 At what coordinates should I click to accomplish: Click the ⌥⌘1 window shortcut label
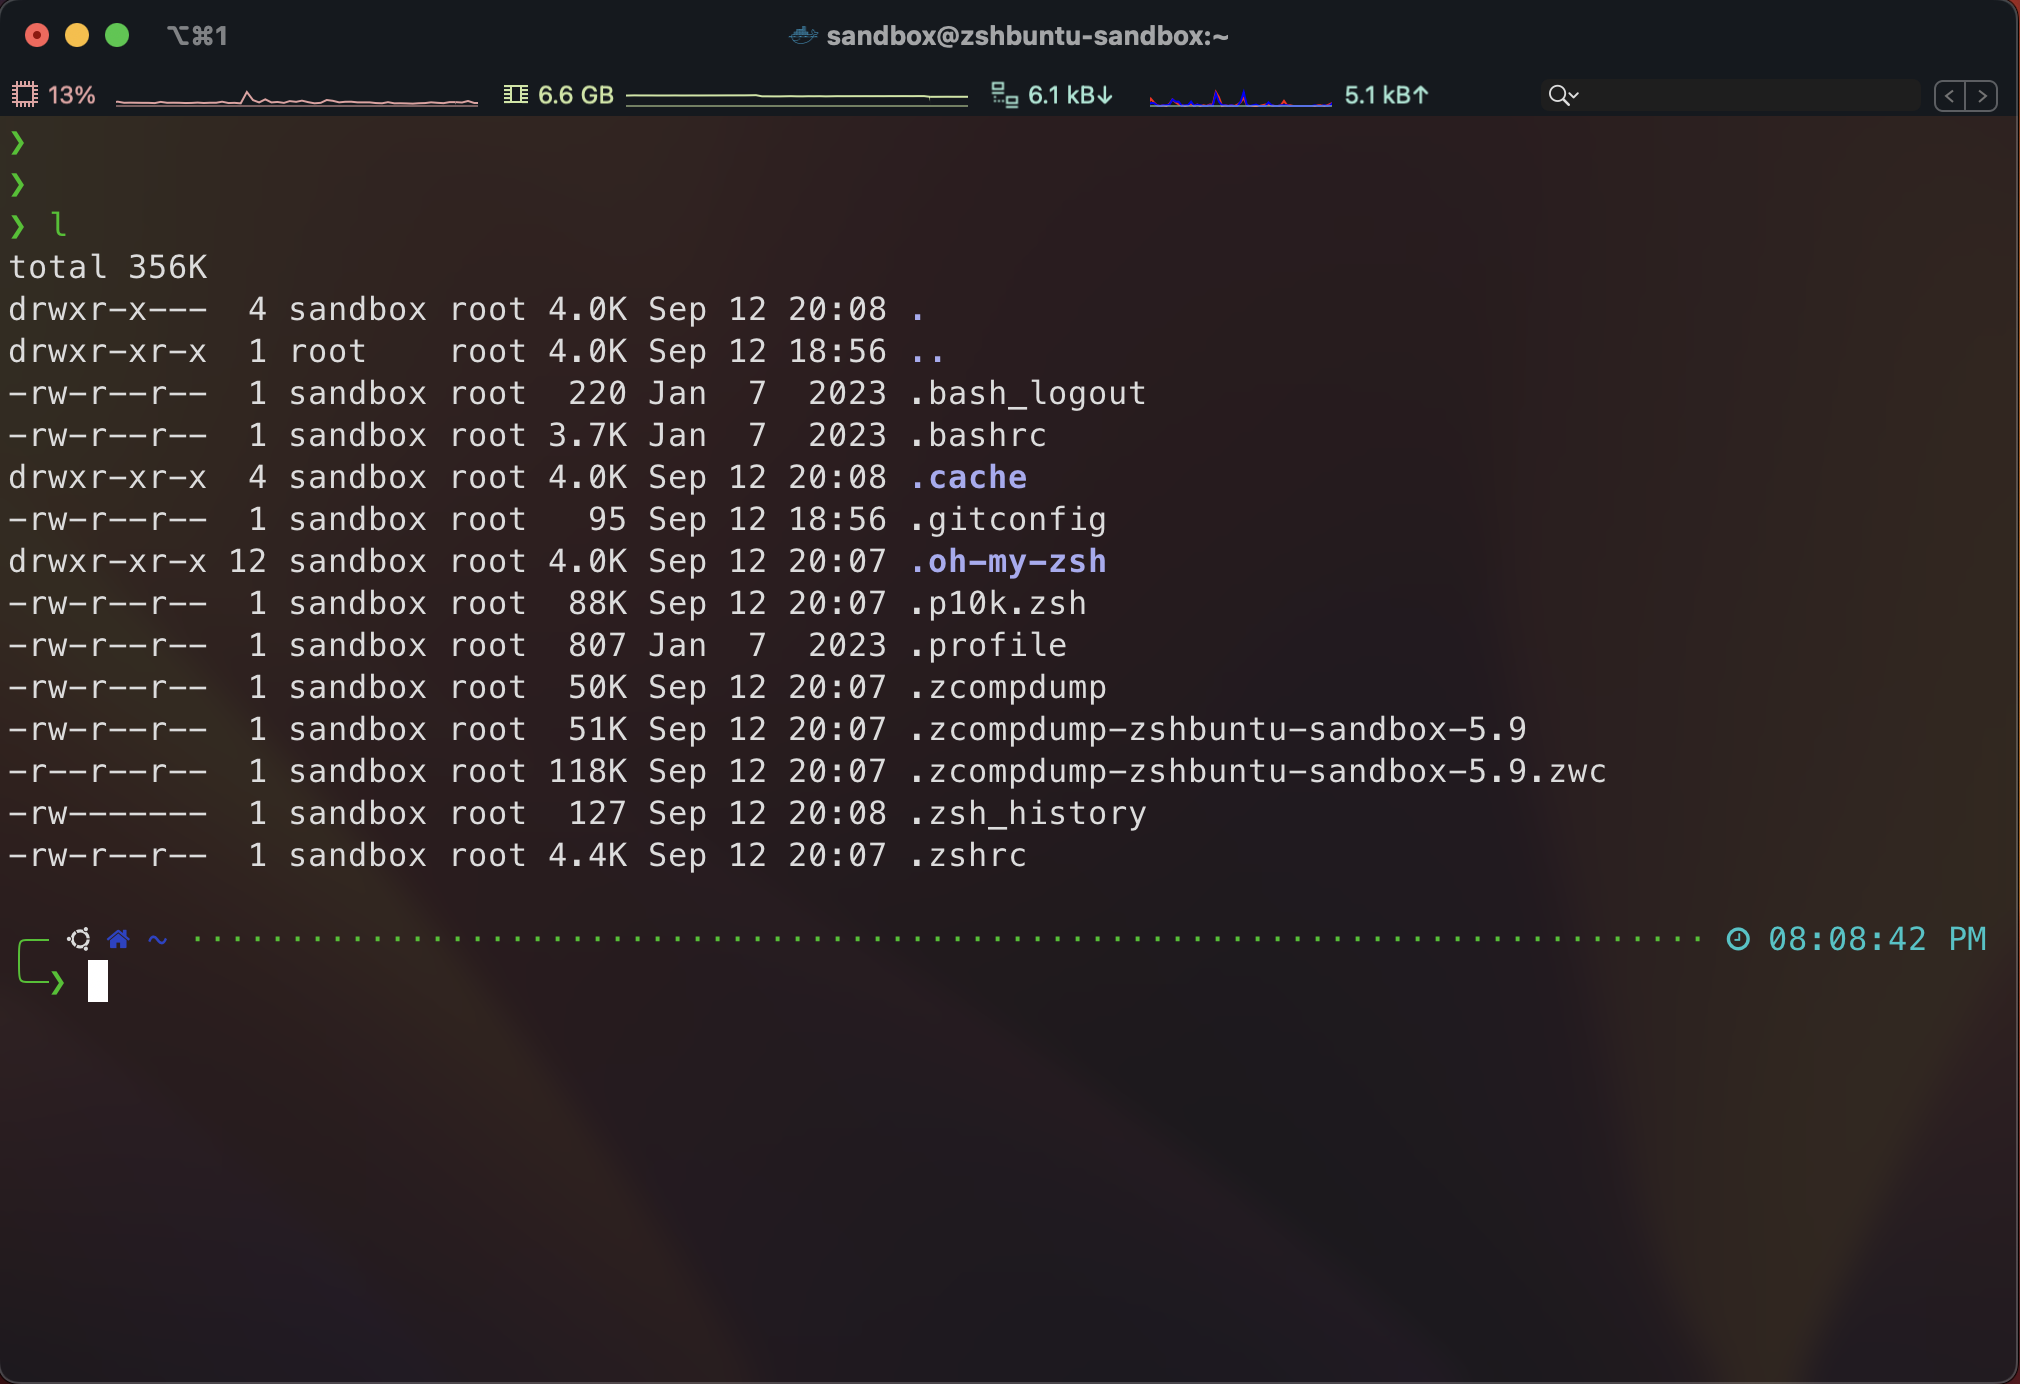coord(197,36)
